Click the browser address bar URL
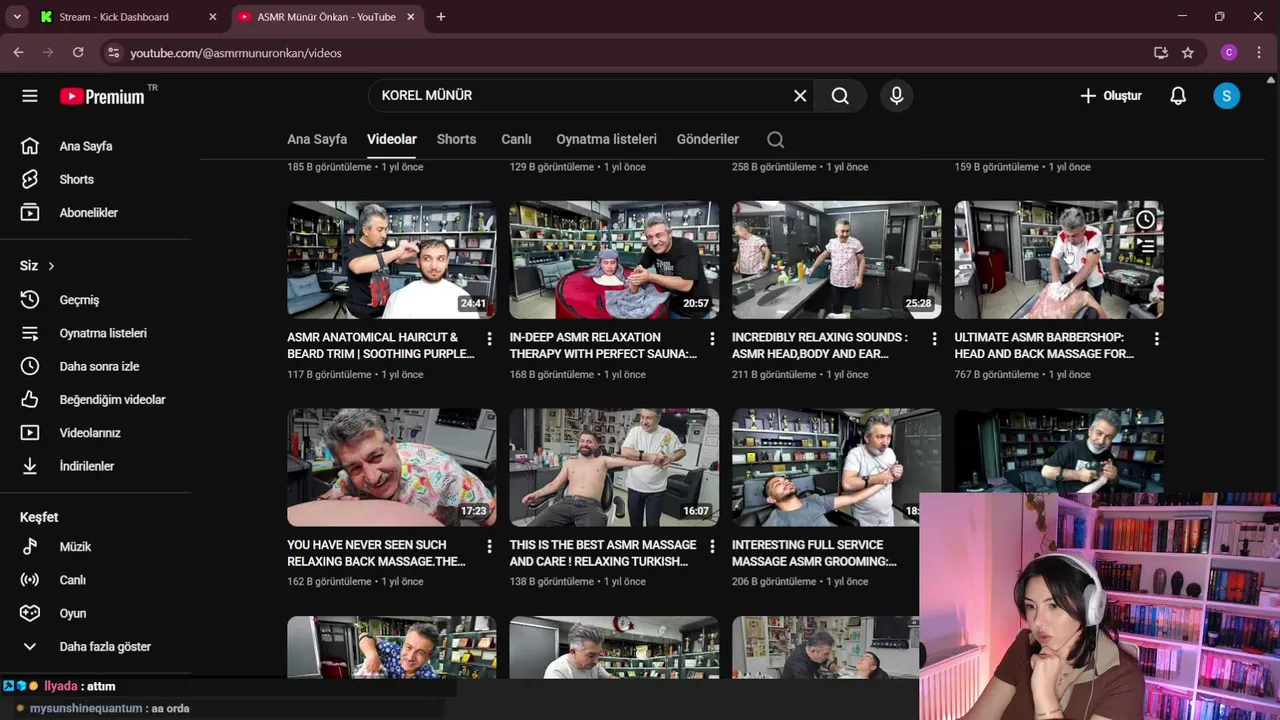The width and height of the screenshot is (1280, 720). click(236, 53)
